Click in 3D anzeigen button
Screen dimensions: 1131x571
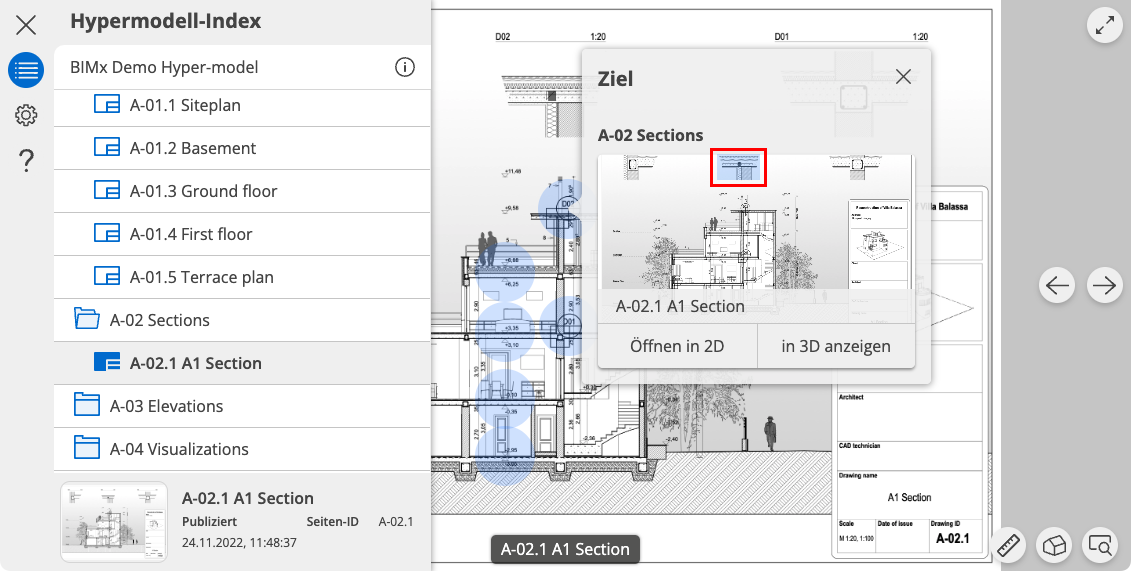pyautogui.click(x=836, y=346)
